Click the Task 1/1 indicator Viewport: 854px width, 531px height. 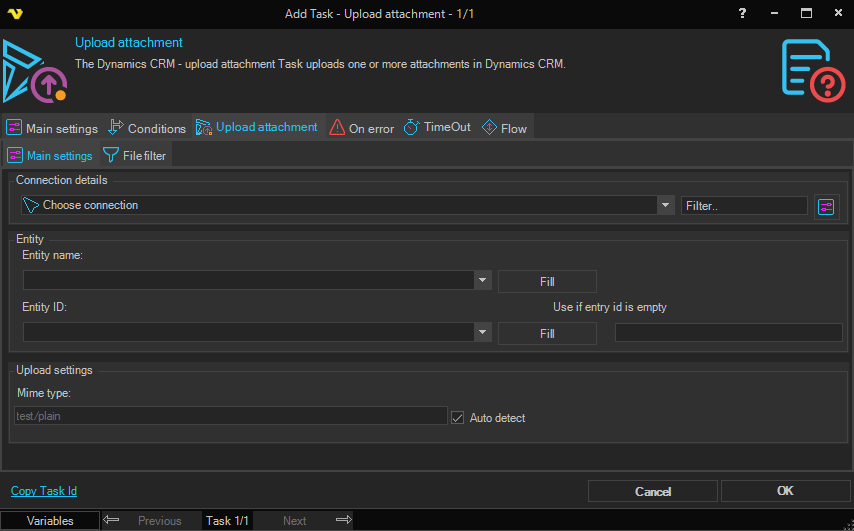coord(227,521)
